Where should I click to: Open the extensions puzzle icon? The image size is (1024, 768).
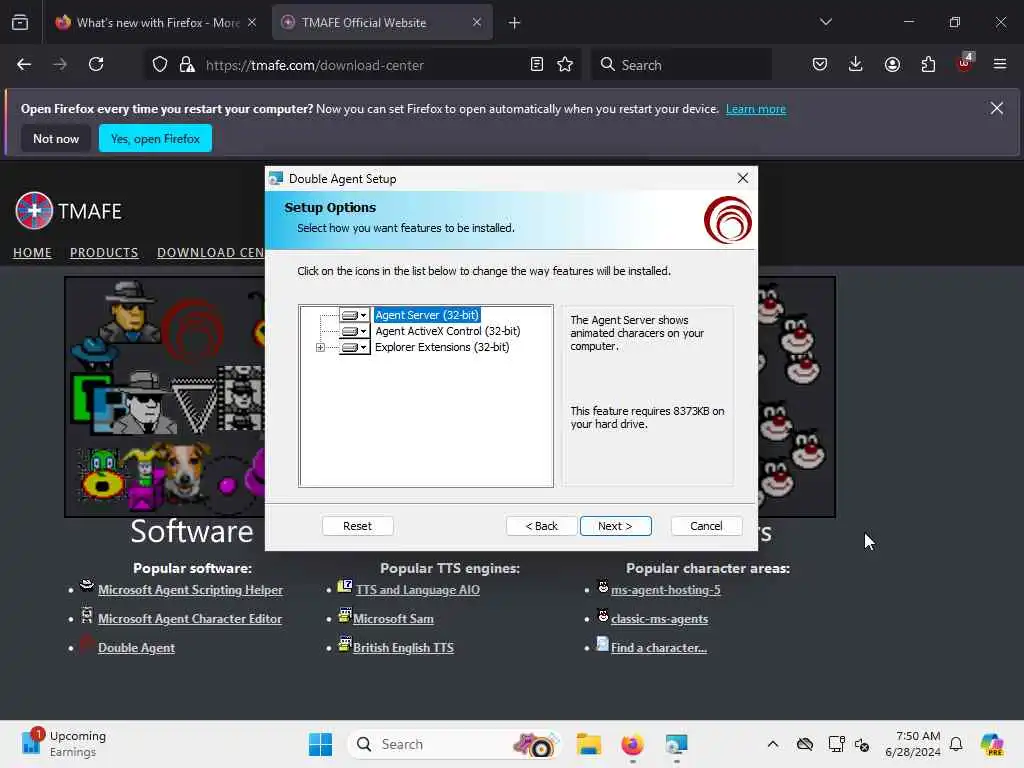(928, 65)
